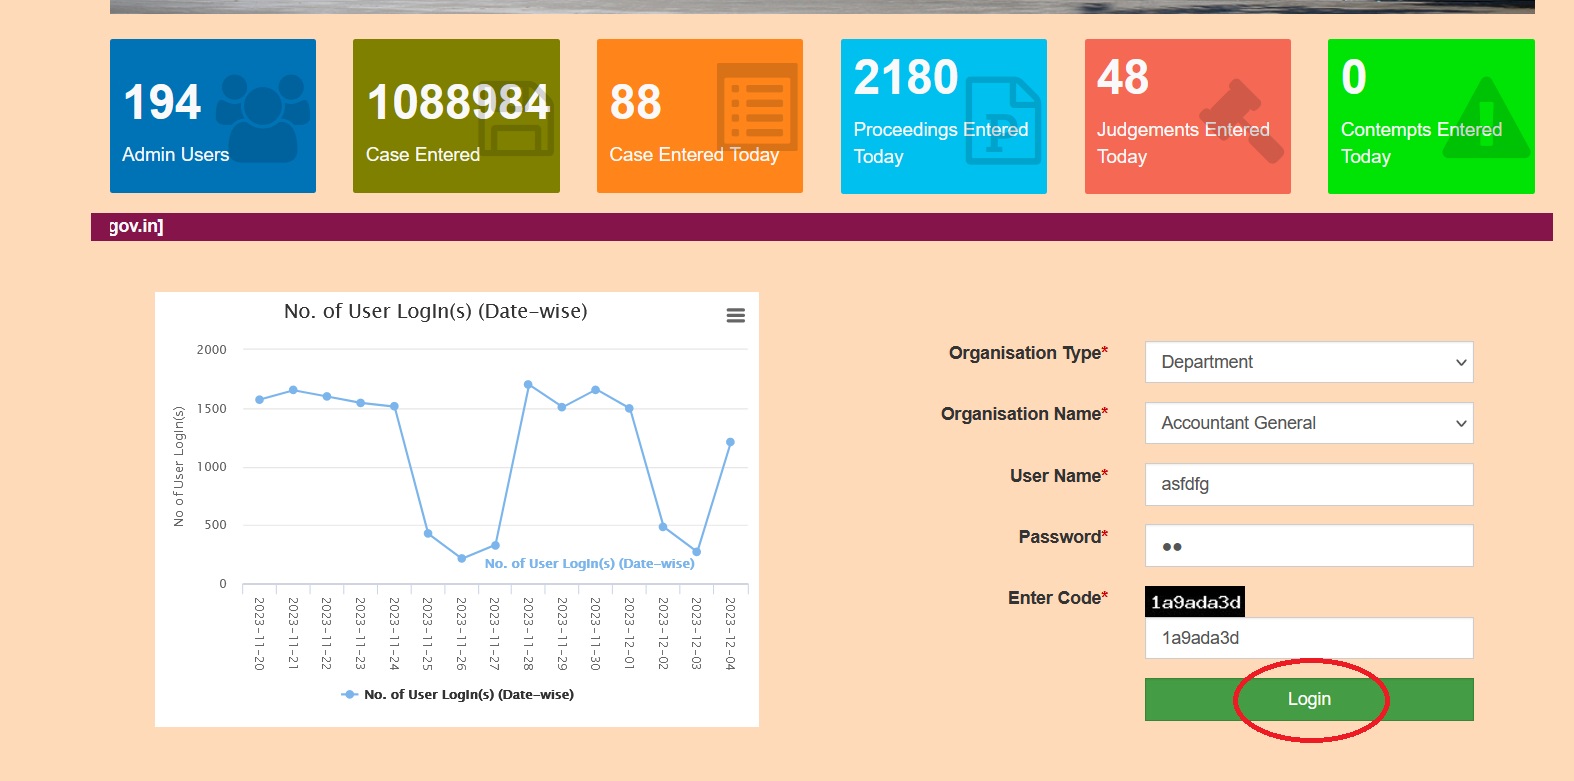Focus the User Name input field
1574x781 pixels.
(1308, 484)
